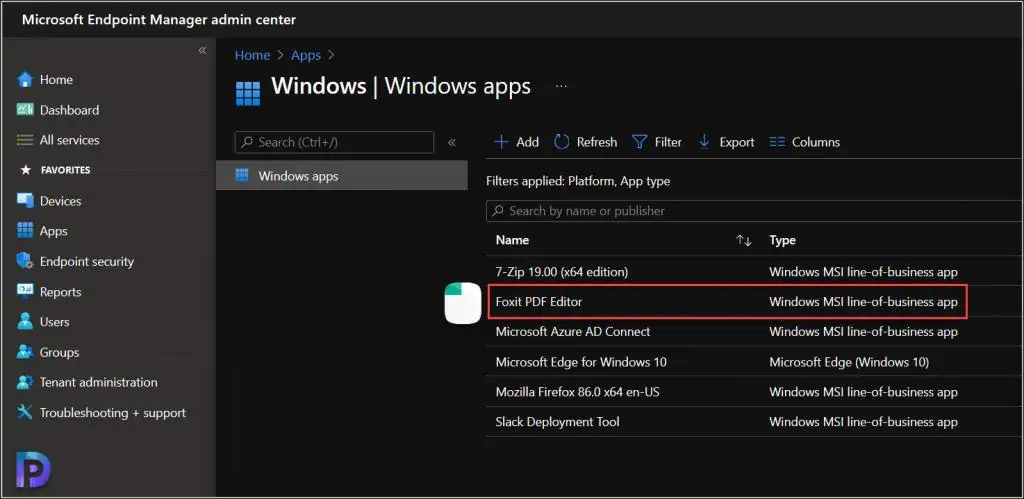Click the Microsoft Endpoint Manager admin center title
The image size is (1024, 499).
[x=159, y=20]
